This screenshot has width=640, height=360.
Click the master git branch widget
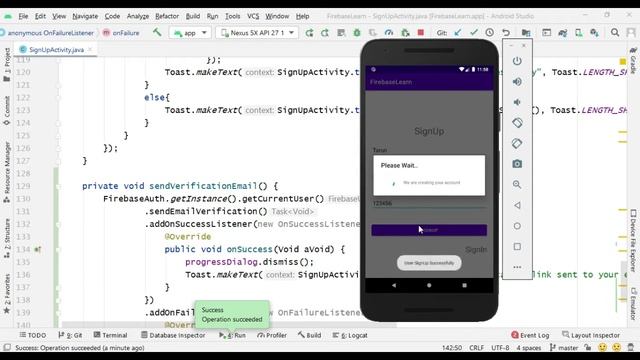(564, 348)
